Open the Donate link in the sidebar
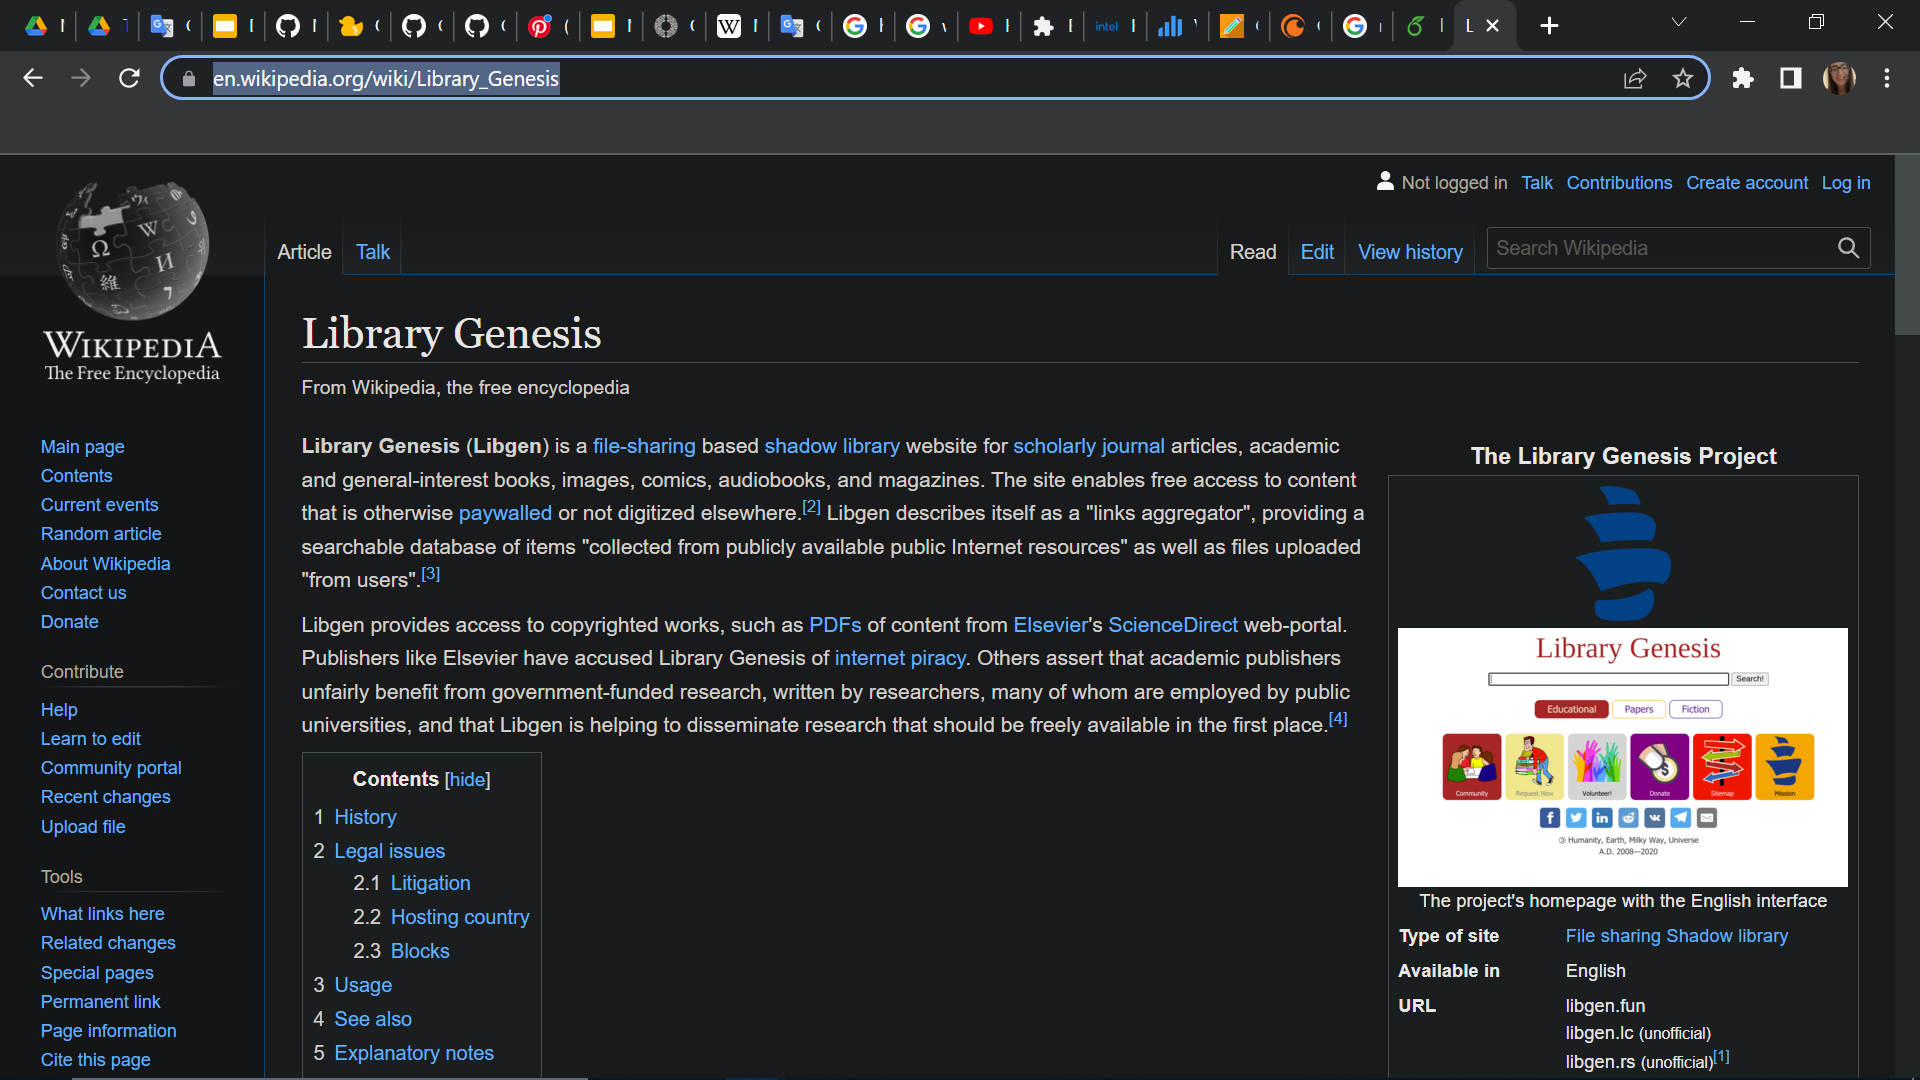 pyautogui.click(x=69, y=621)
